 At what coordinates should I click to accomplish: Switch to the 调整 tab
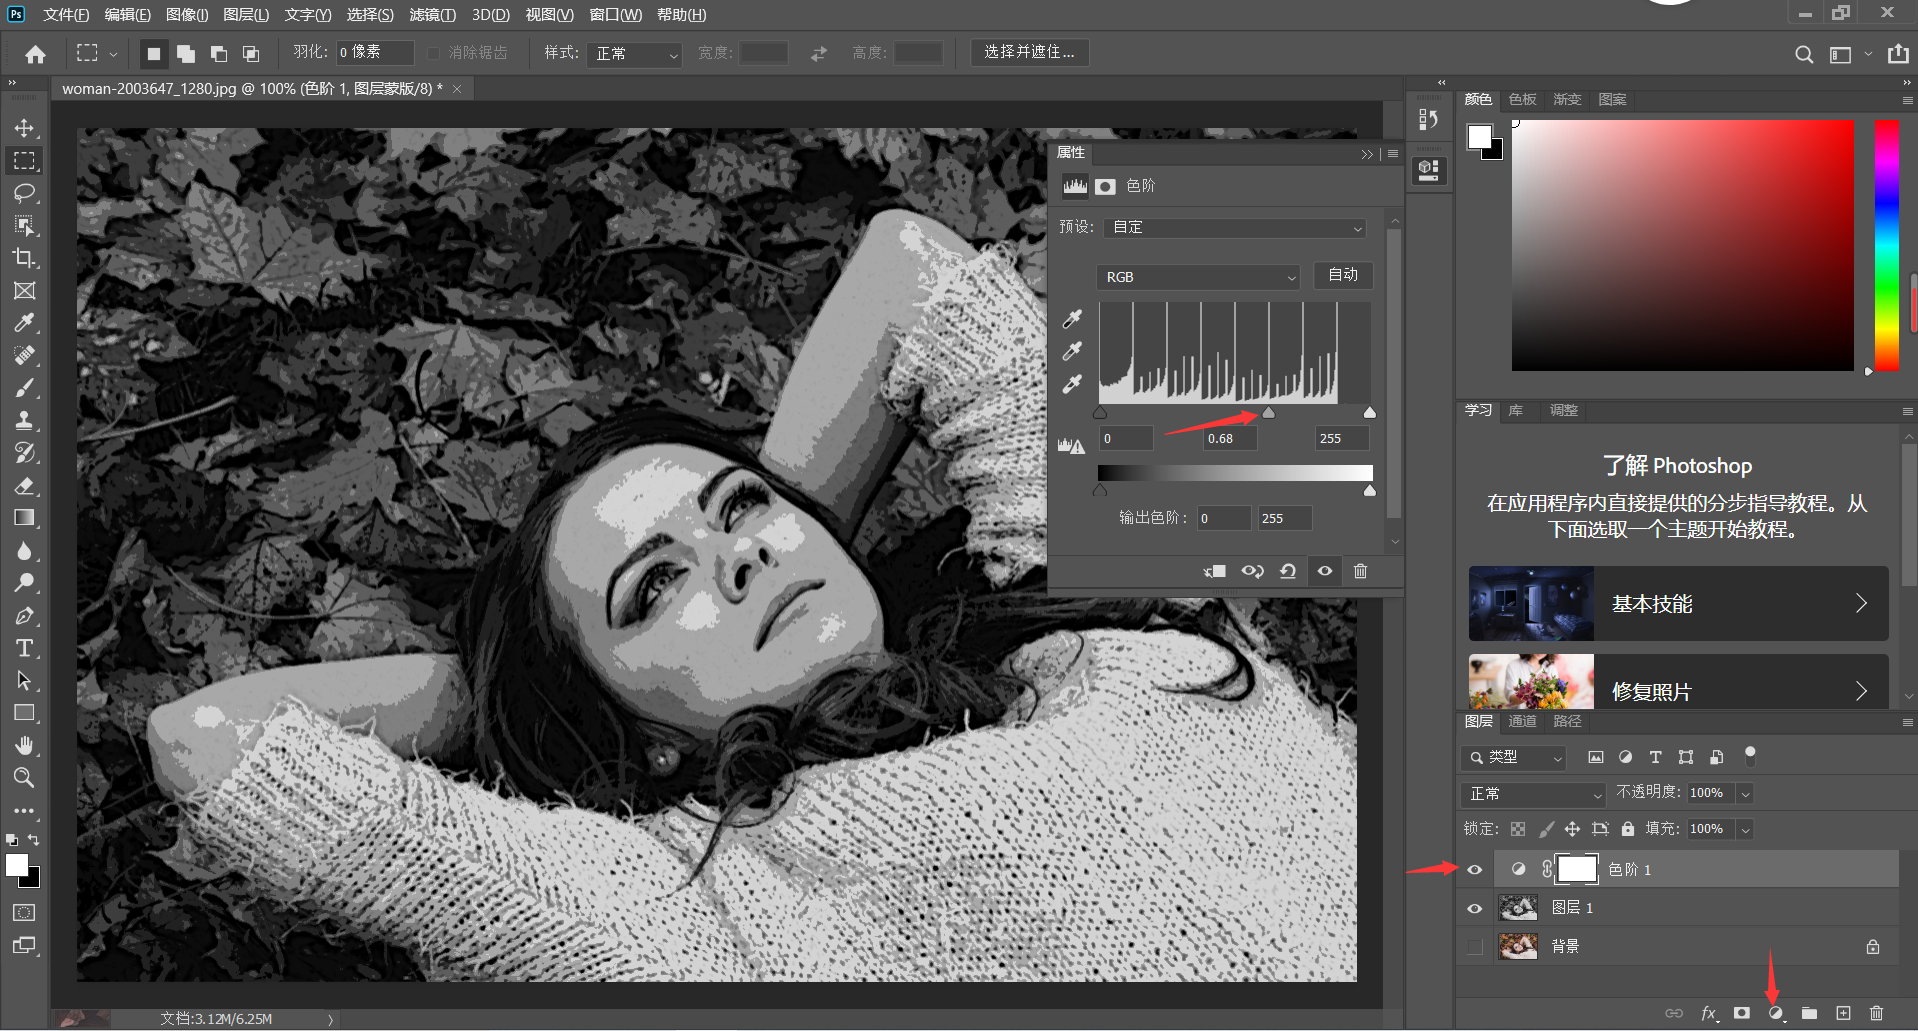coord(1563,410)
